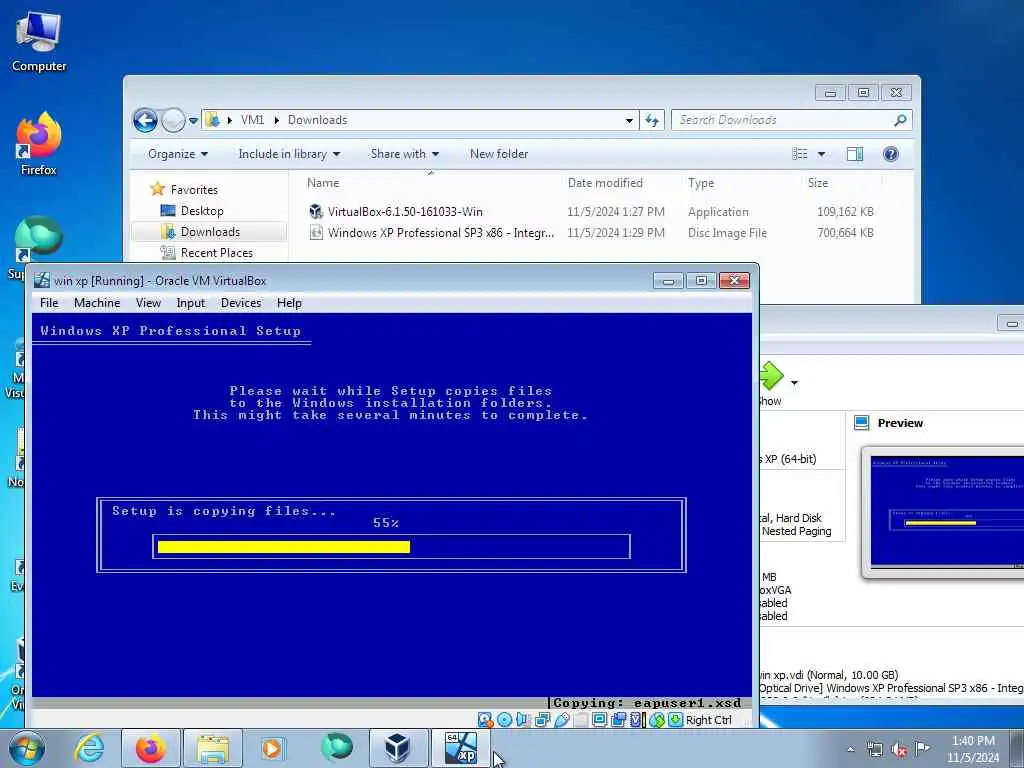Switch to win xp VM taskbar button
Screen dimensions: 1024x768
pyautogui.click(x=460, y=748)
